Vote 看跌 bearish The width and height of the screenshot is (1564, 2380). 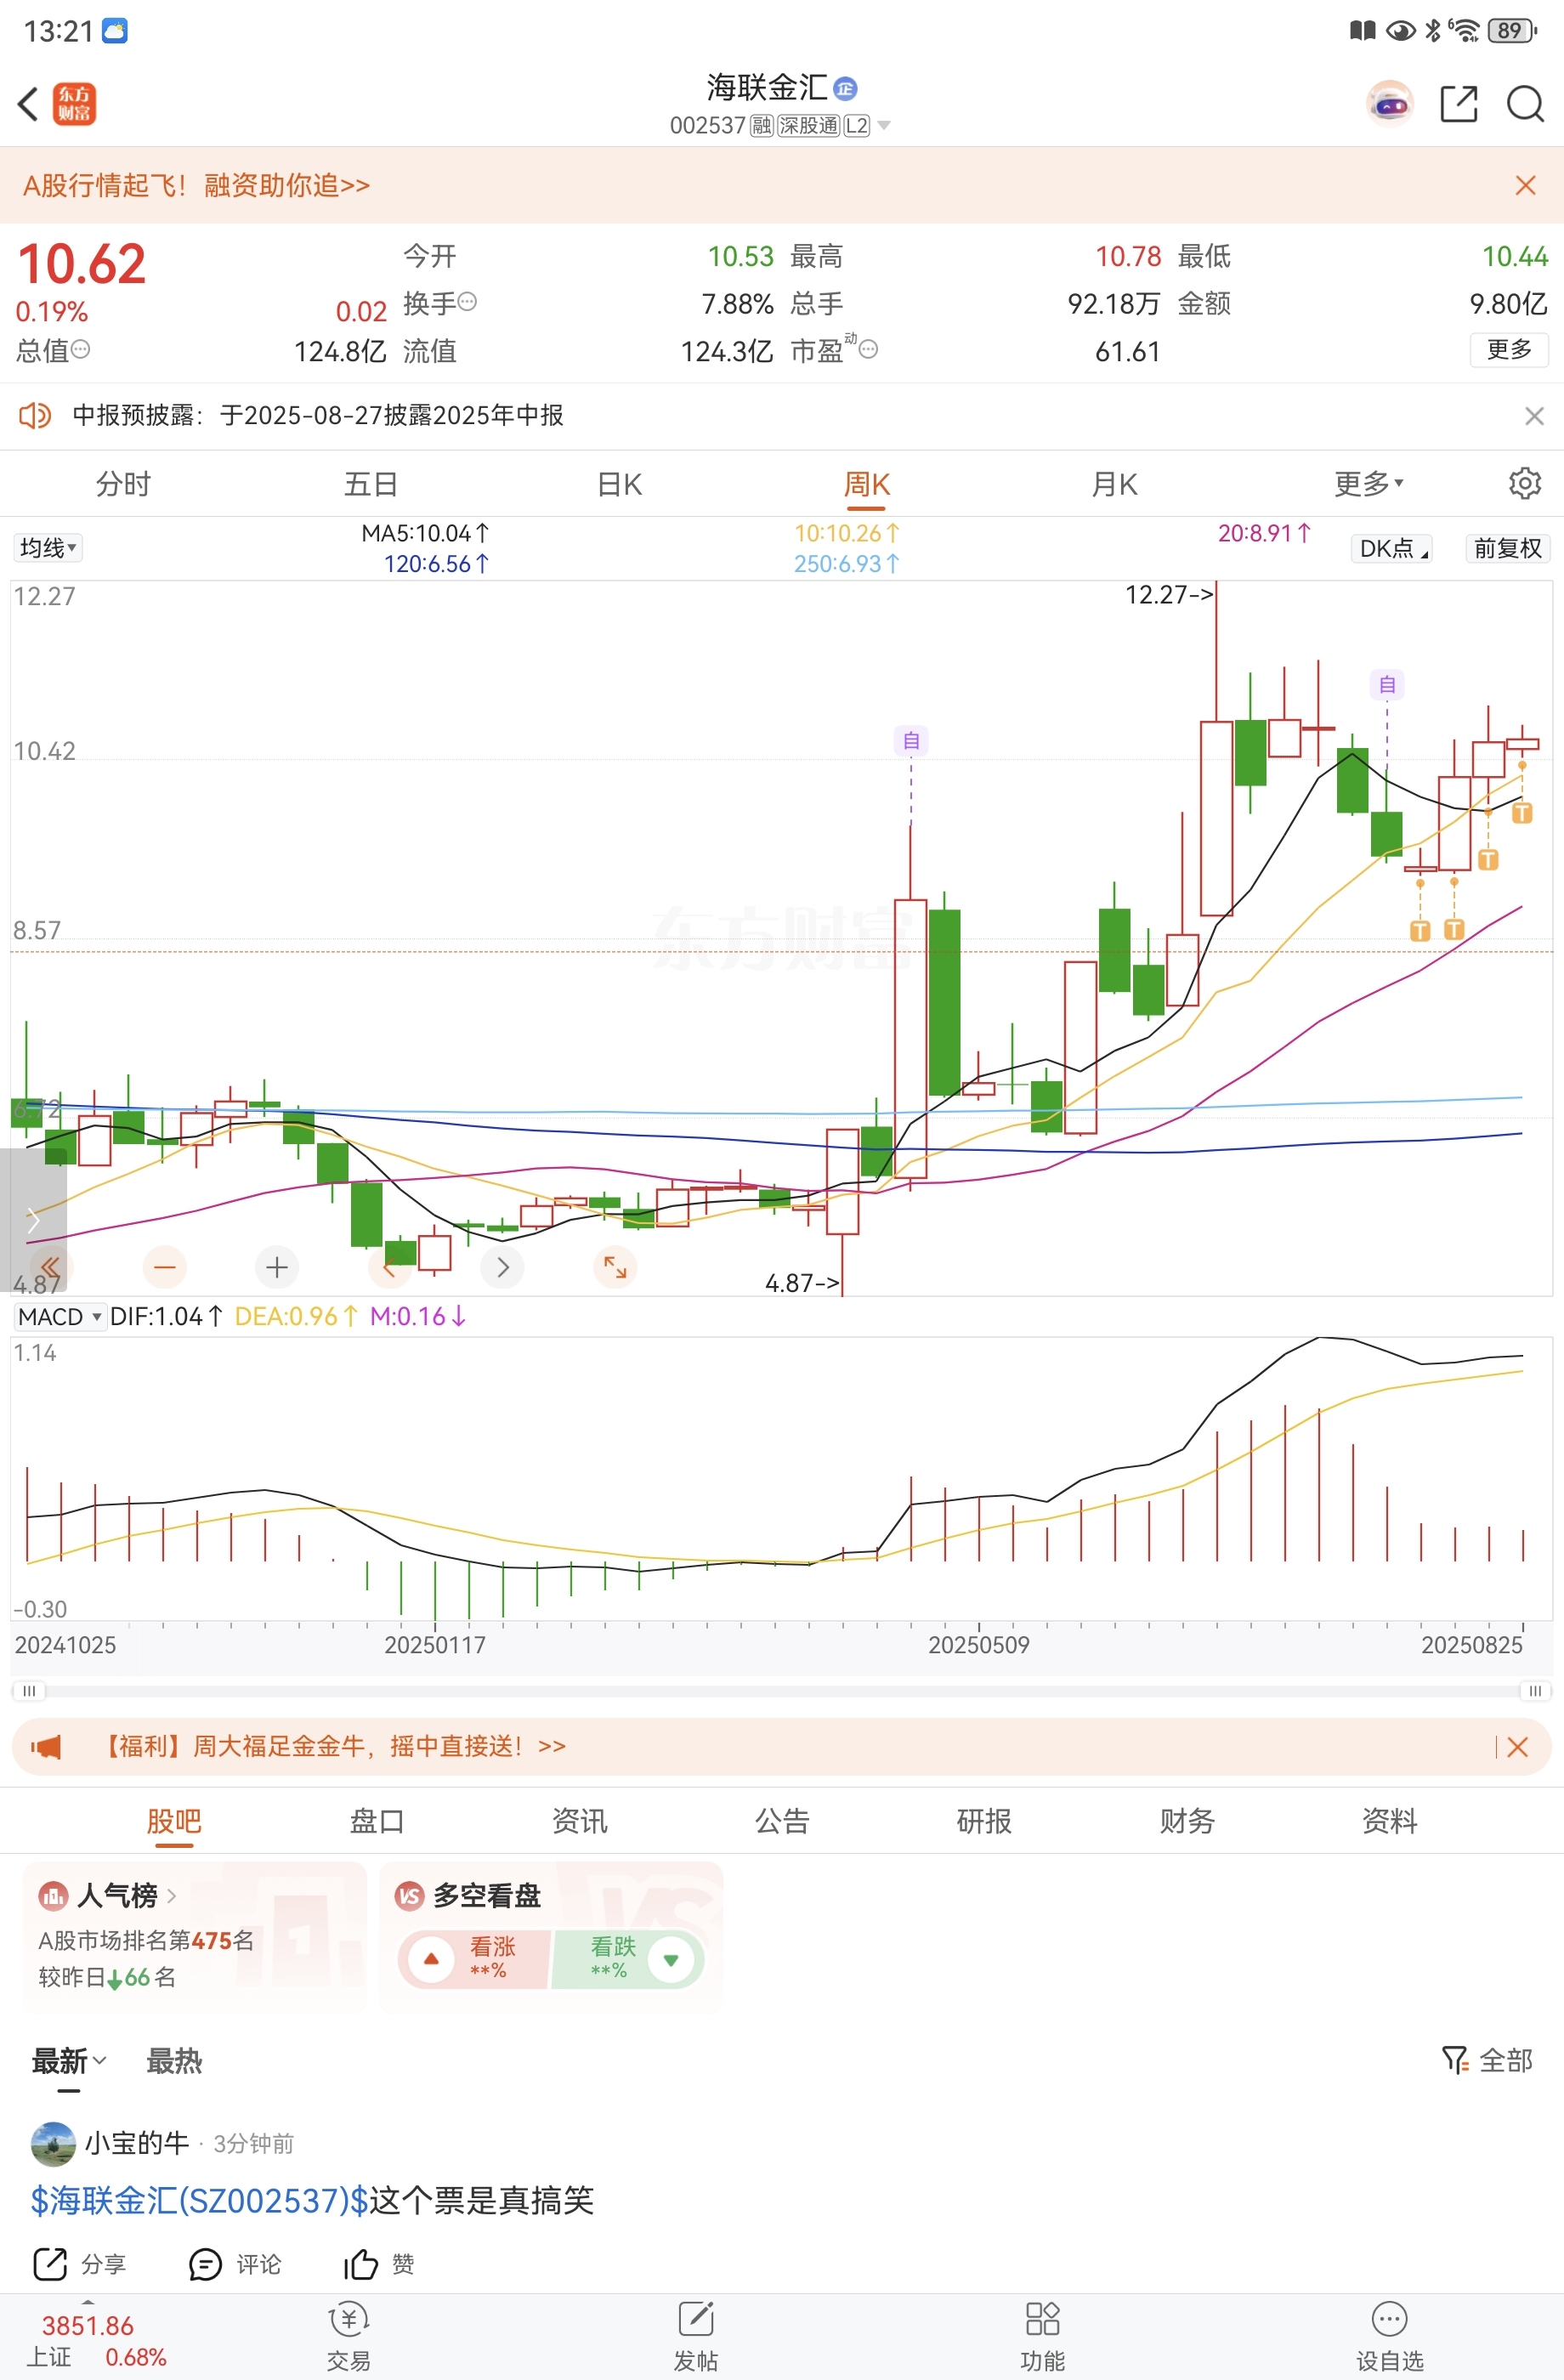(628, 1958)
